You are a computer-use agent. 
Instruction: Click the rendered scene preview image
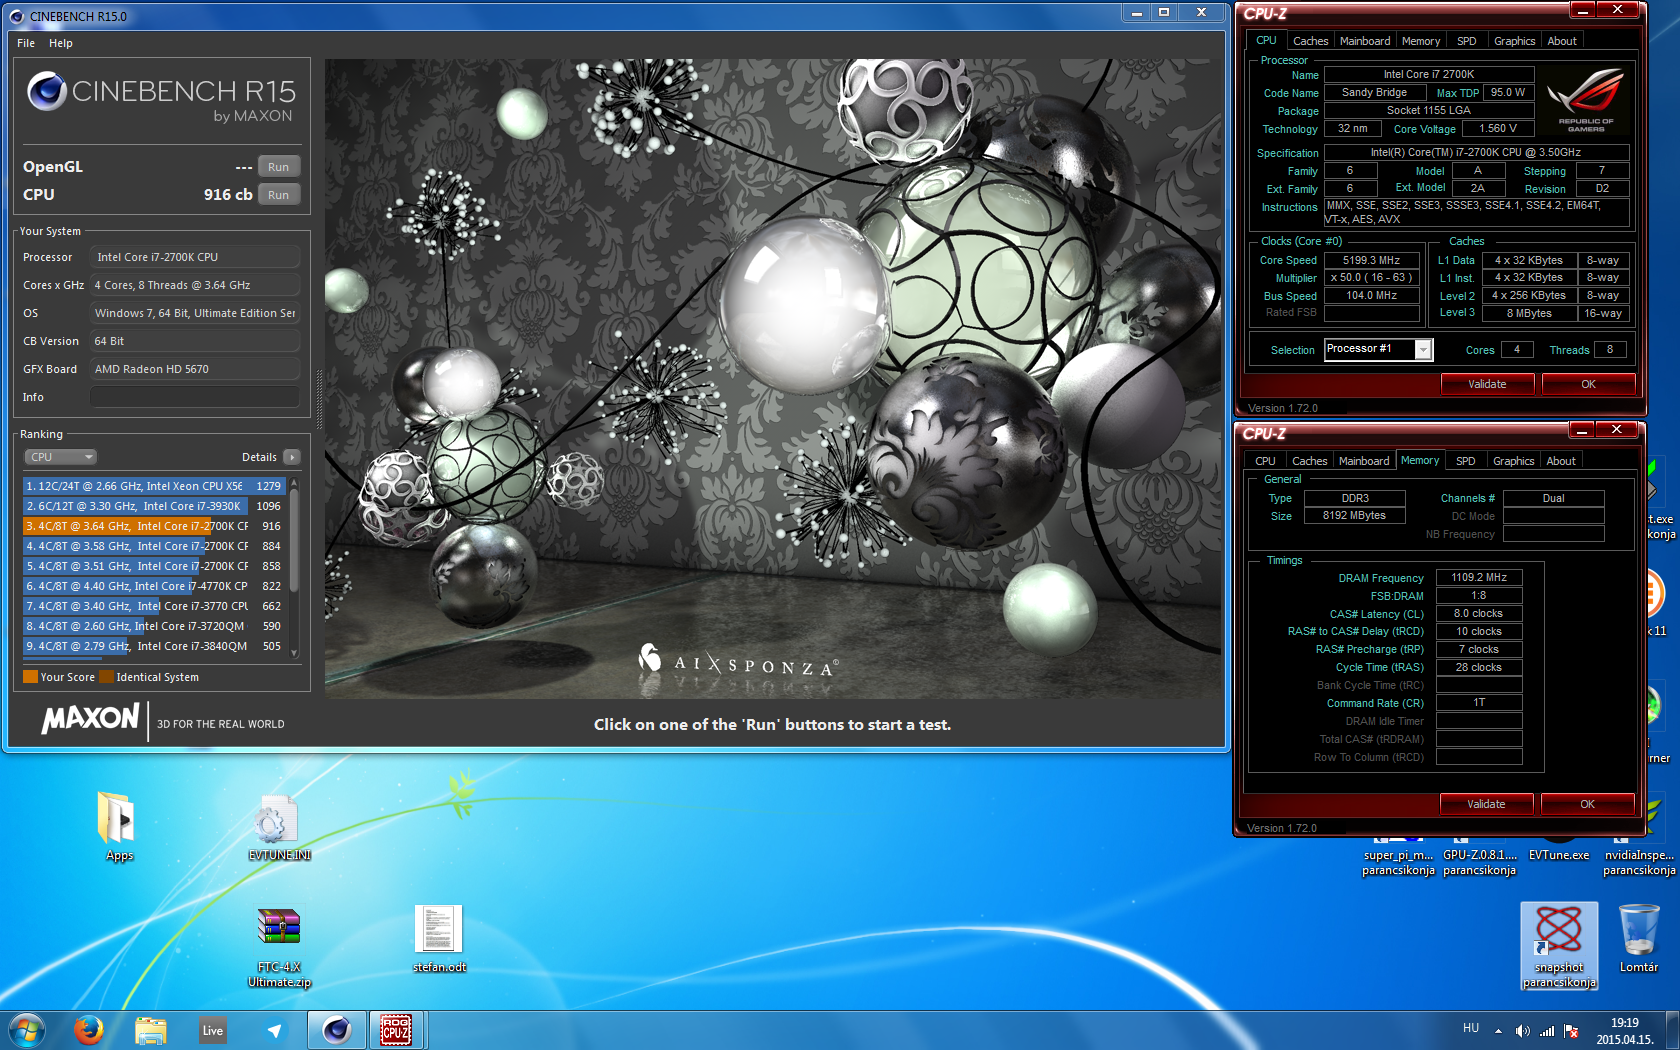tap(773, 378)
